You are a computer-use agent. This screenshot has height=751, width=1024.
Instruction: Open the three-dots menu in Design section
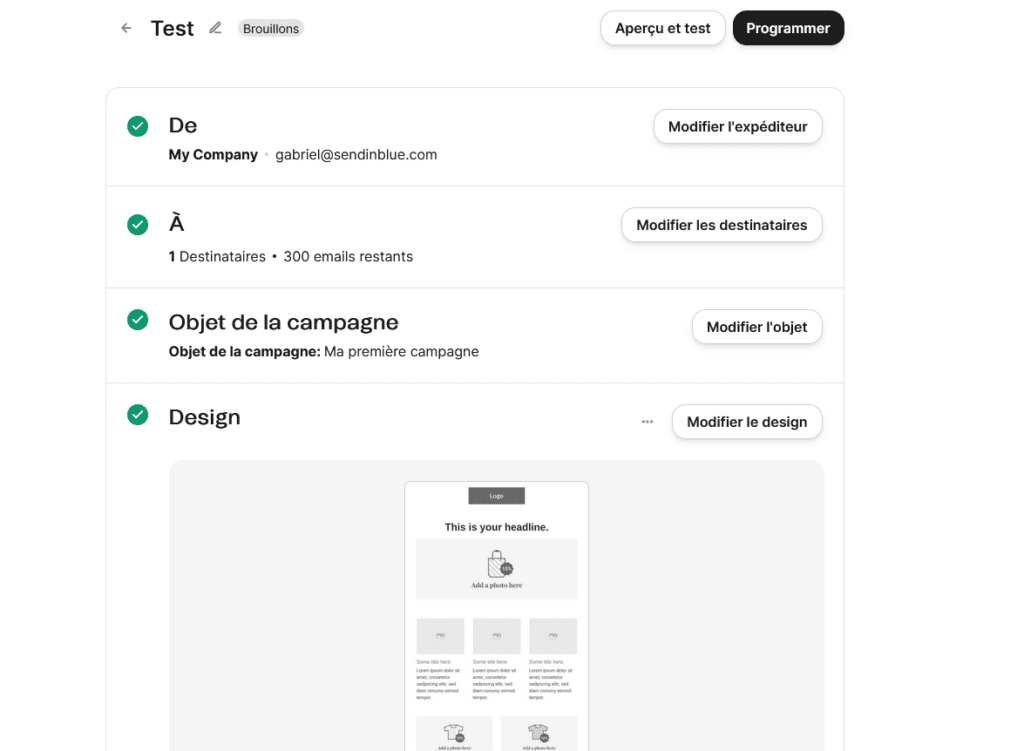click(x=647, y=422)
